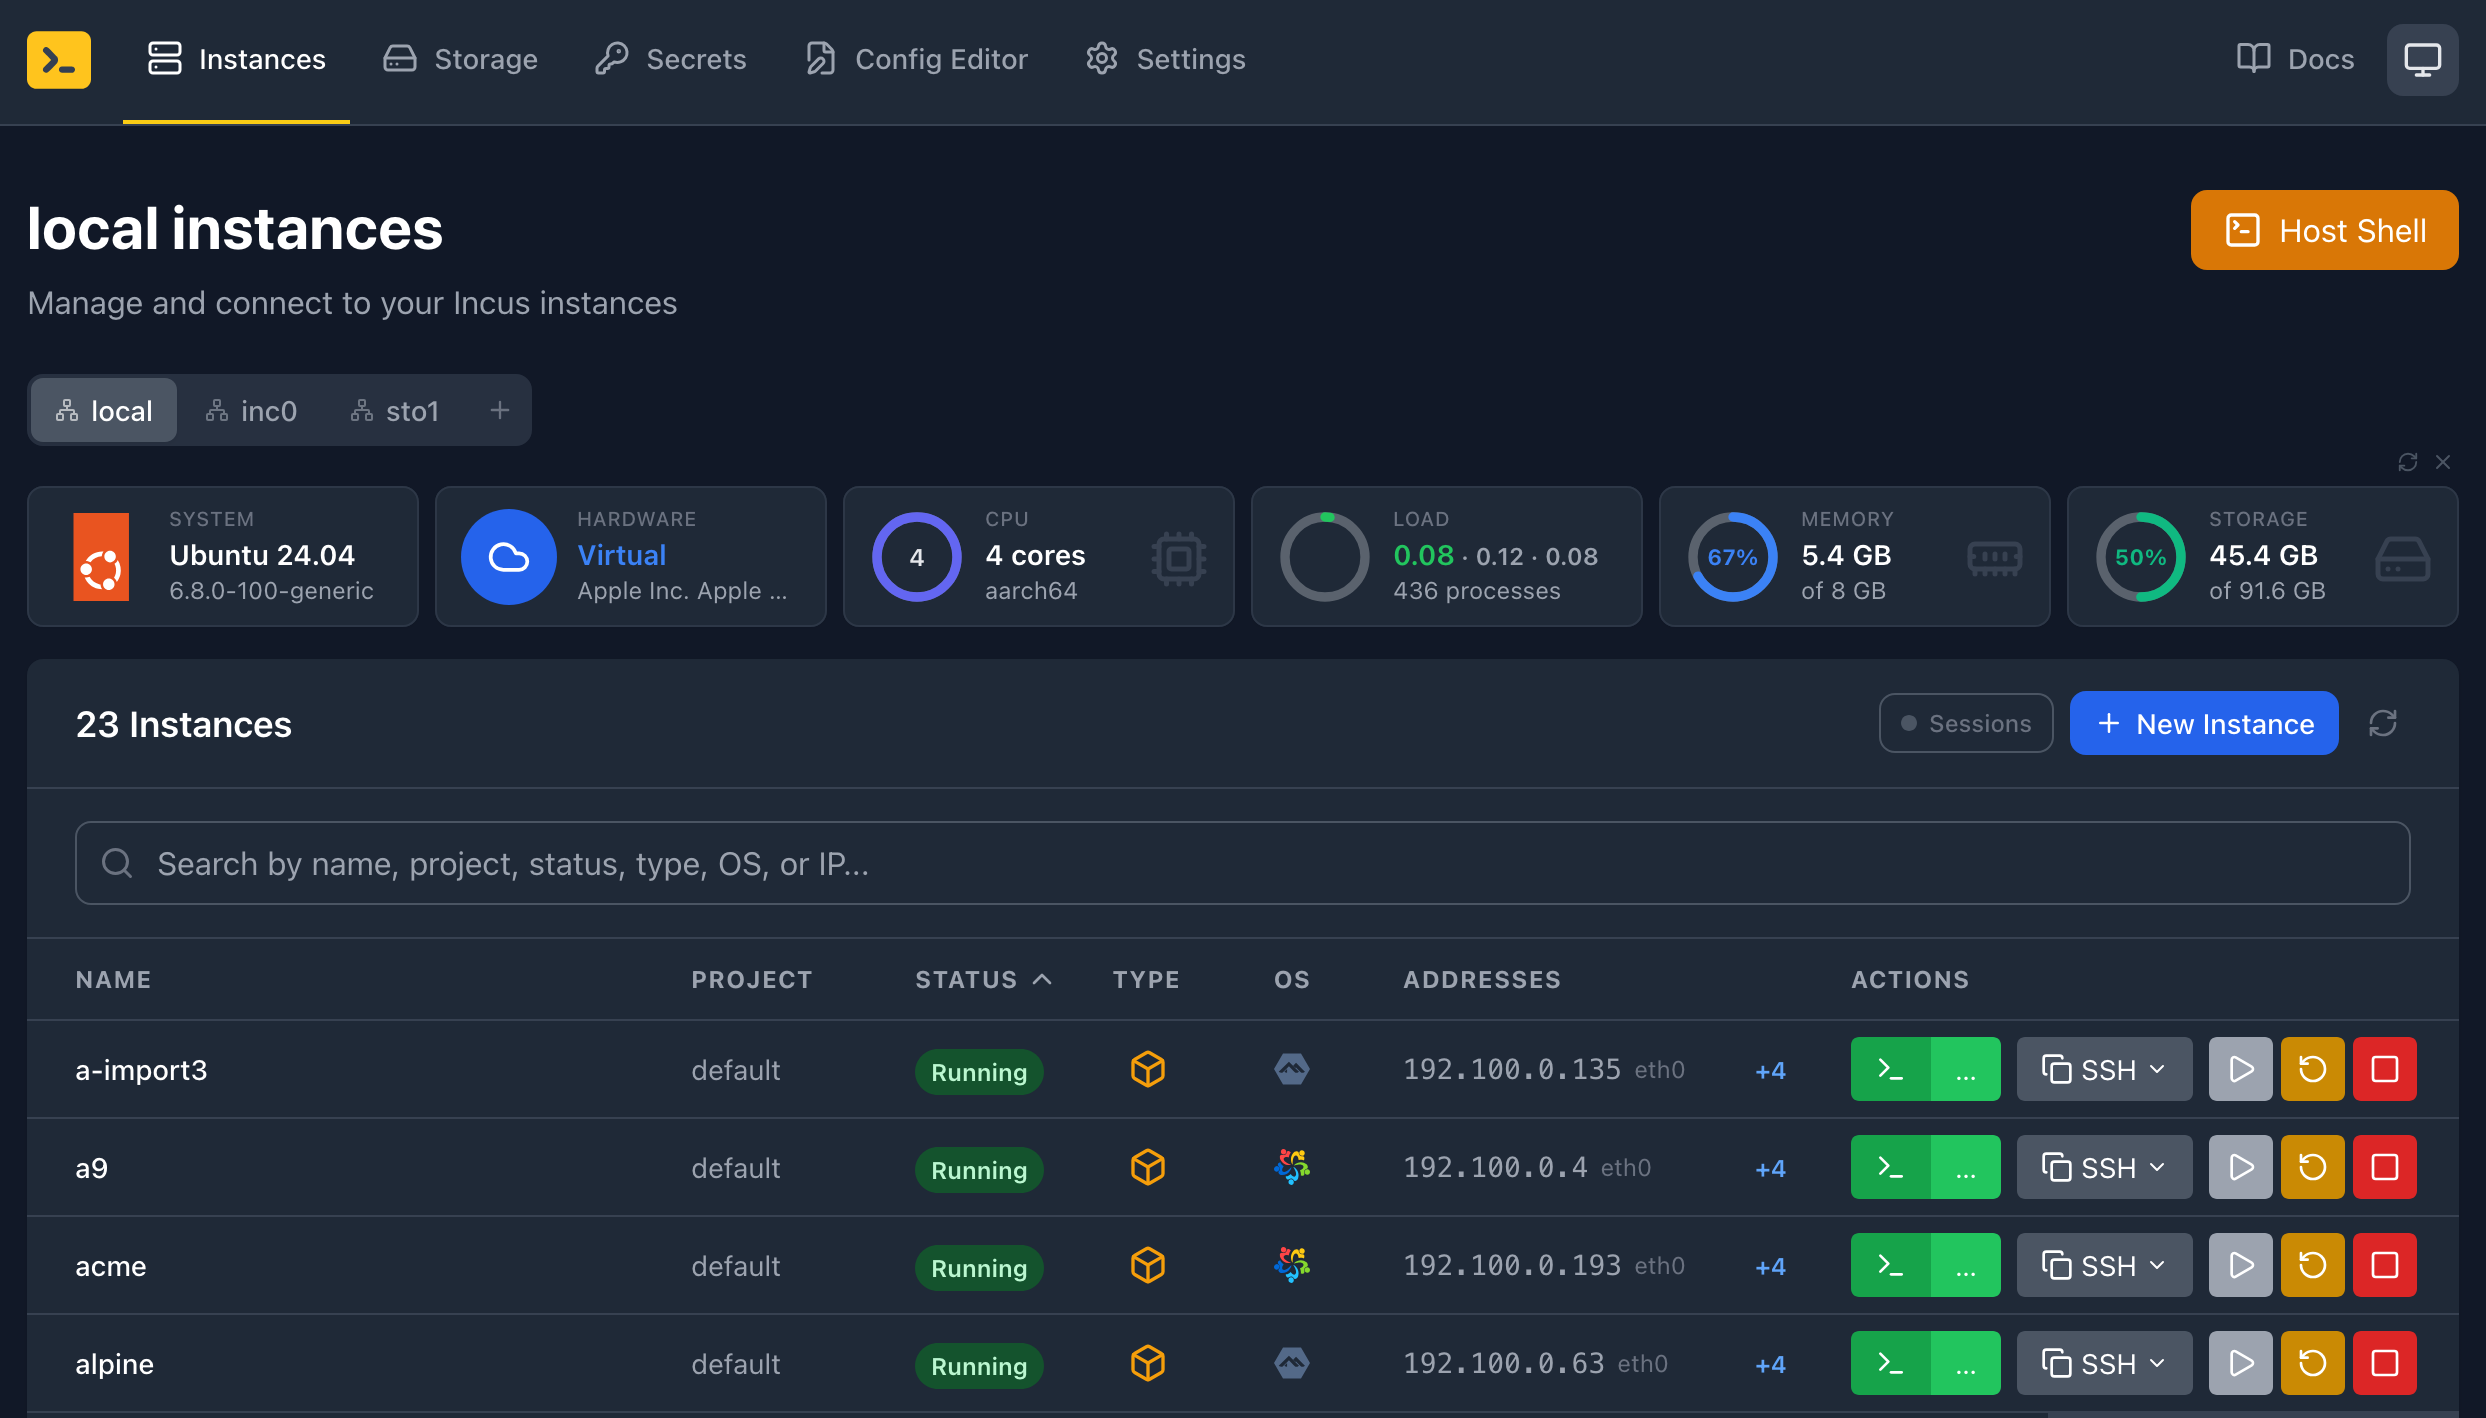Launch the Host Shell
This screenshot has width=2486, height=1418.
click(2324, 230)
